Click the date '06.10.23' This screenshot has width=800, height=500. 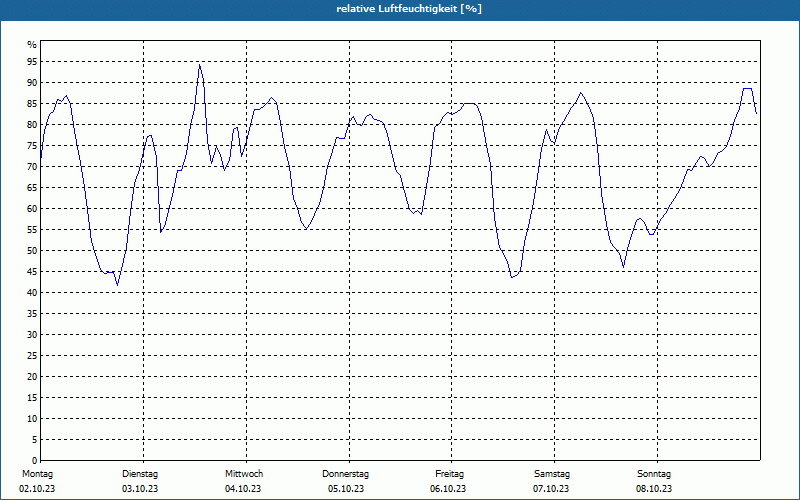coord(448,489)
